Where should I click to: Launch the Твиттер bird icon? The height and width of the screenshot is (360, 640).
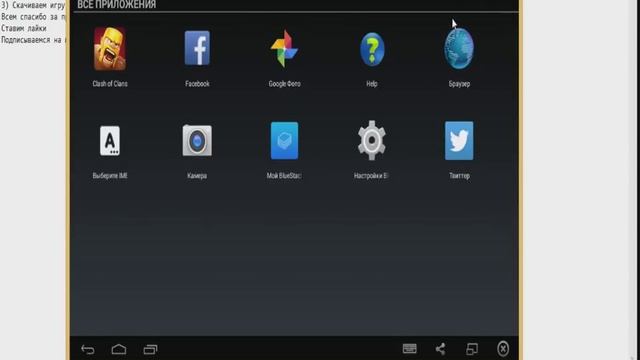tap(459, 140)
